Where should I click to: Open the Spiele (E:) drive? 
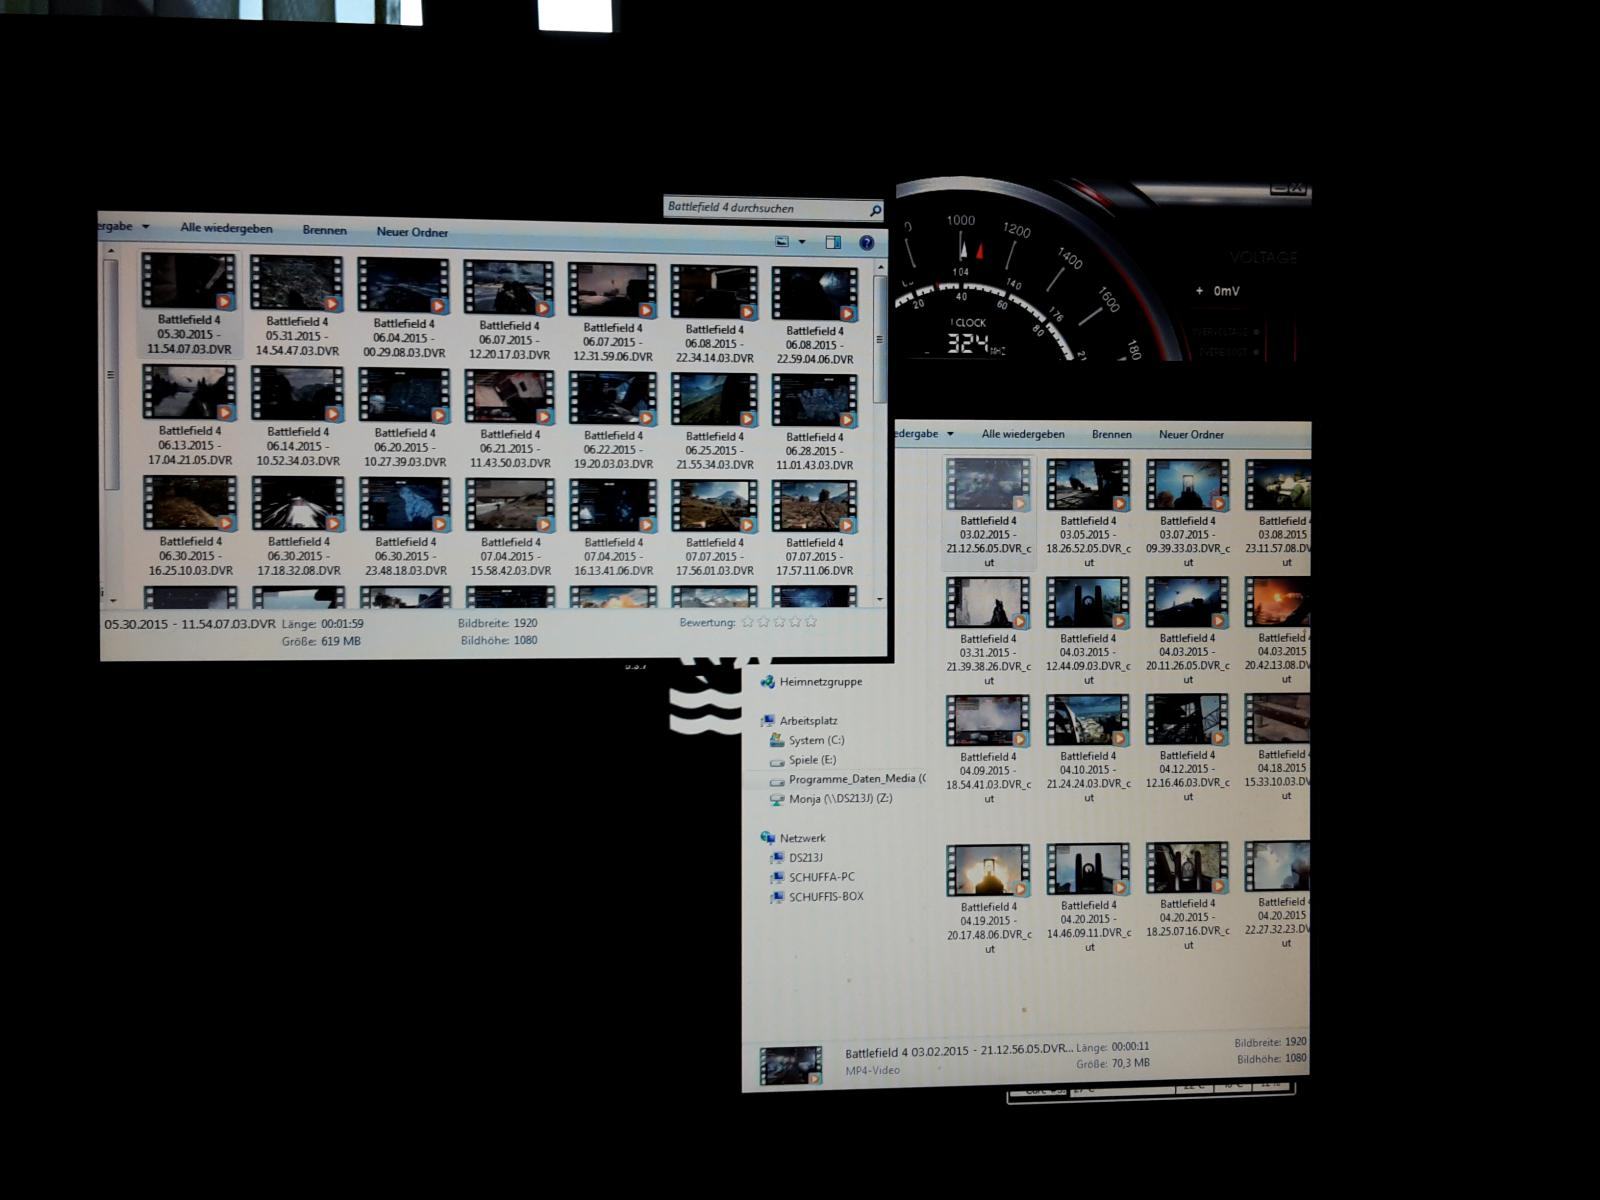click(812, 760)
